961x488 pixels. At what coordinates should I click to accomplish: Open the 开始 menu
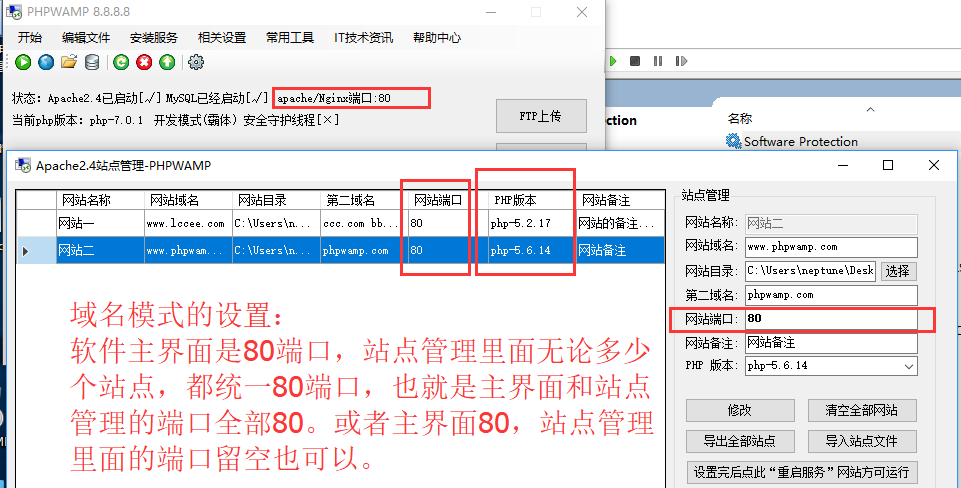[x=29, y=37]
